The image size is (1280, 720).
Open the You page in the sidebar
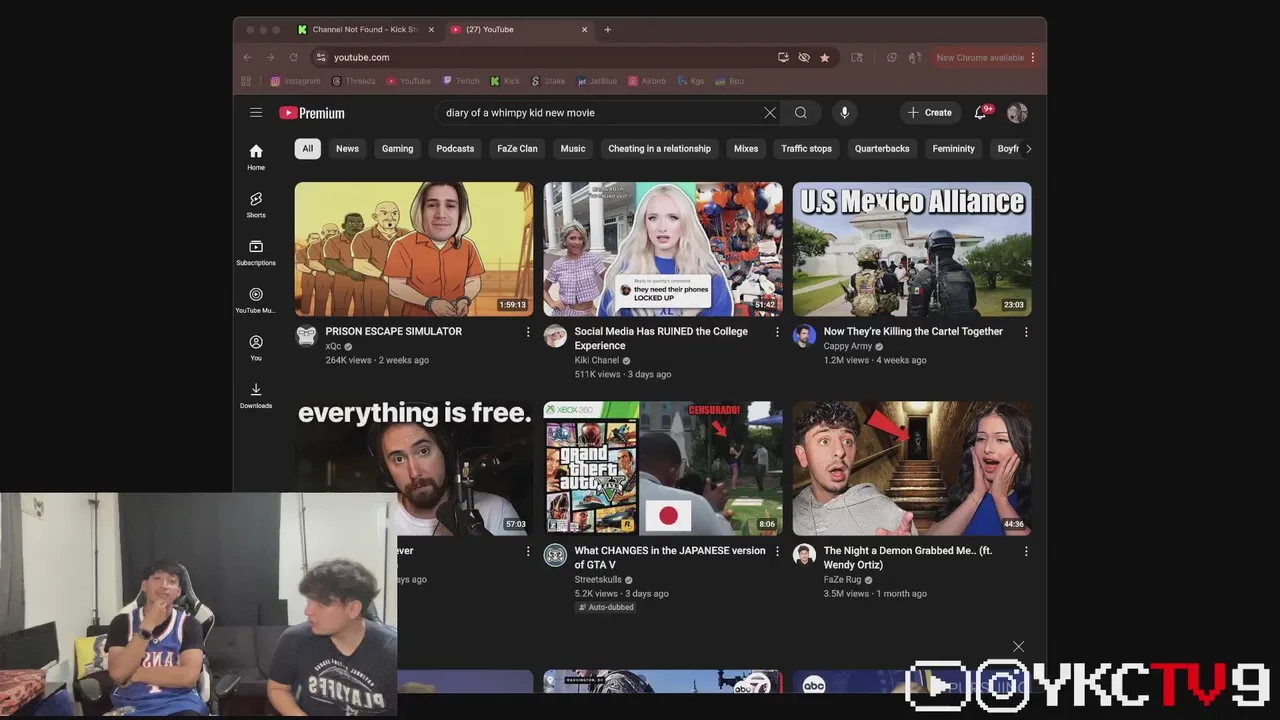pyautogui.click(x=256, y=348)
